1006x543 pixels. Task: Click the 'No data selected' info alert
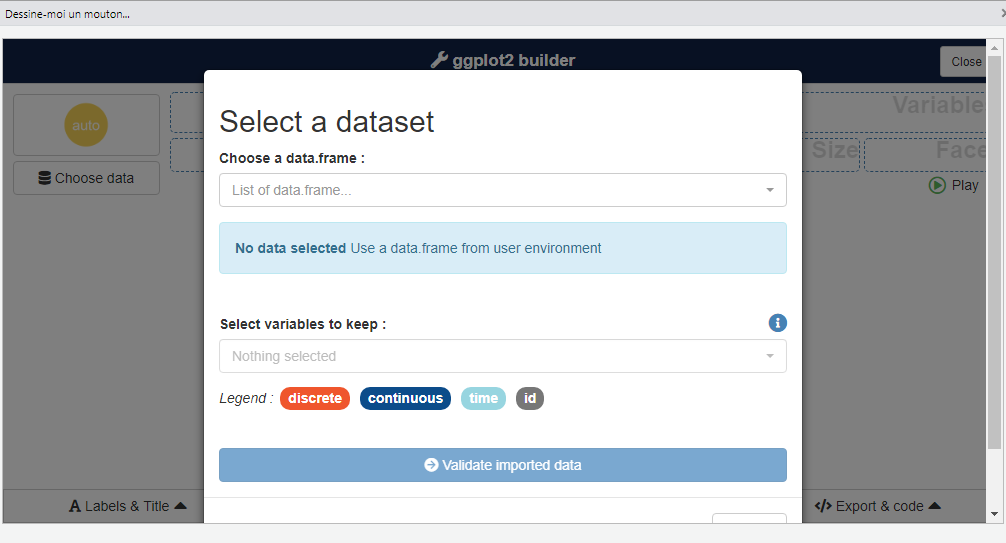(x=502, y=248)
